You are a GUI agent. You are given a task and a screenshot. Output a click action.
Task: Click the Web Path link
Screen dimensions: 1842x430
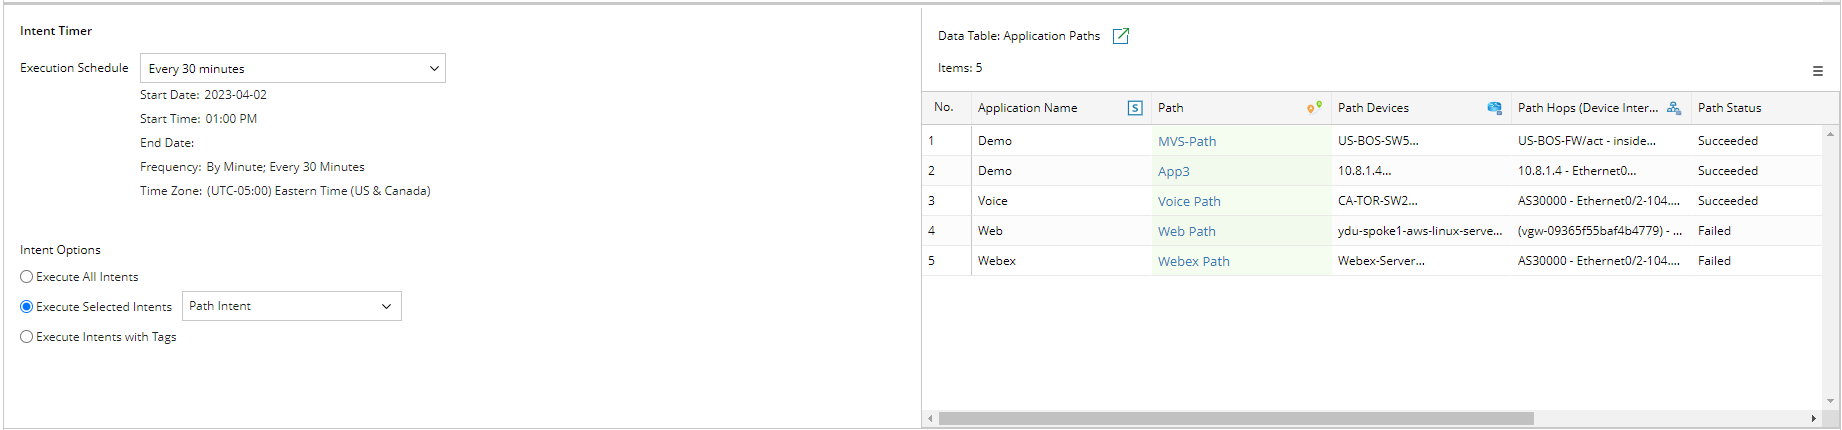click(1187, 231)
